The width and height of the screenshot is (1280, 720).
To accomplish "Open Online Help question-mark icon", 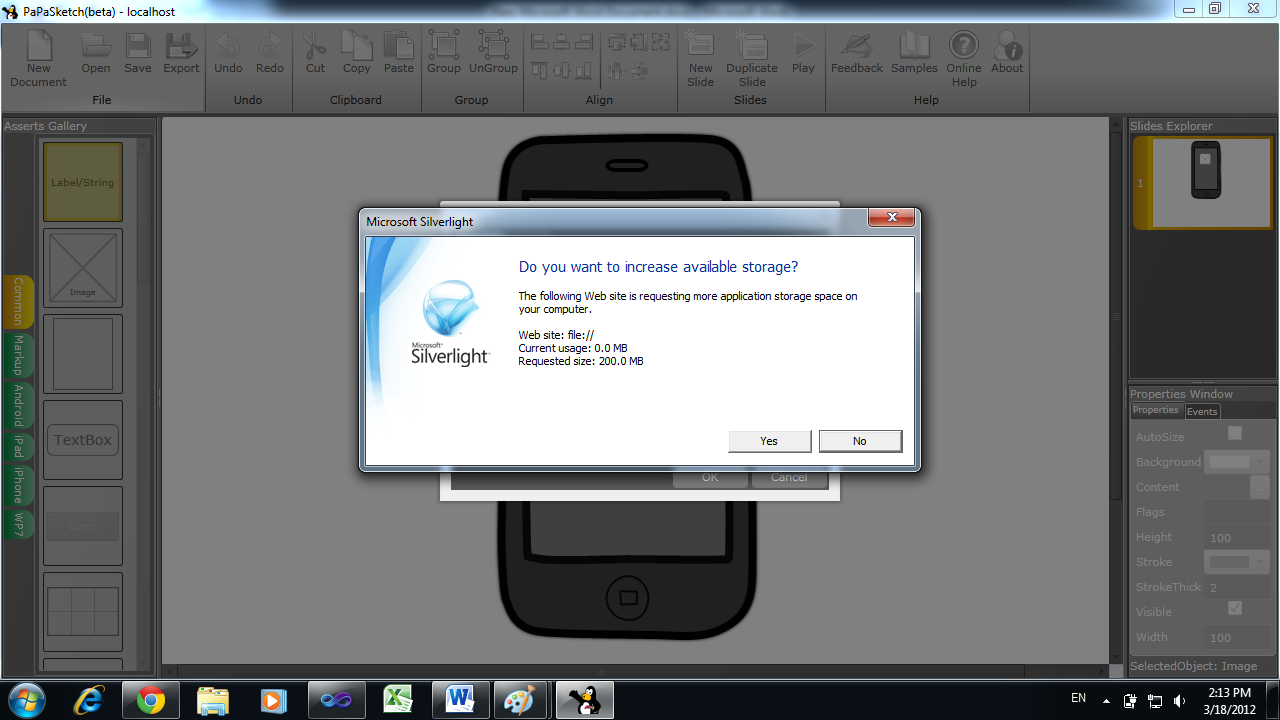I will point(964,45).
